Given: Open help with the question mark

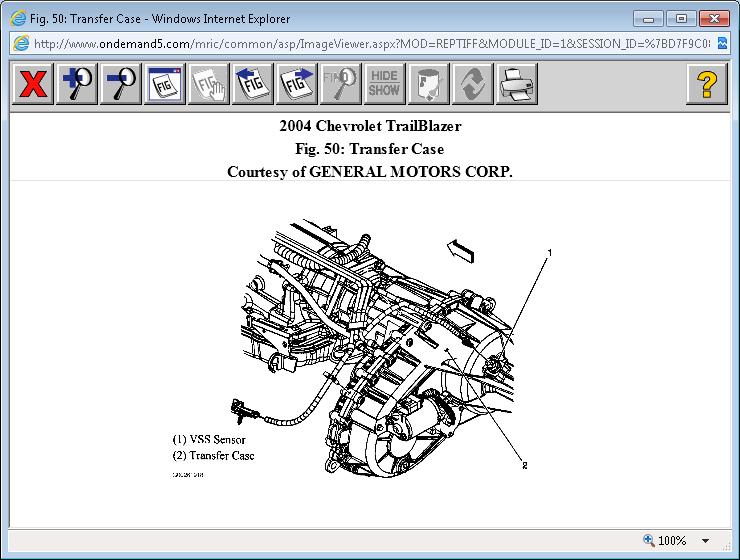Looking at the screenshot, I should click(706, 84).
